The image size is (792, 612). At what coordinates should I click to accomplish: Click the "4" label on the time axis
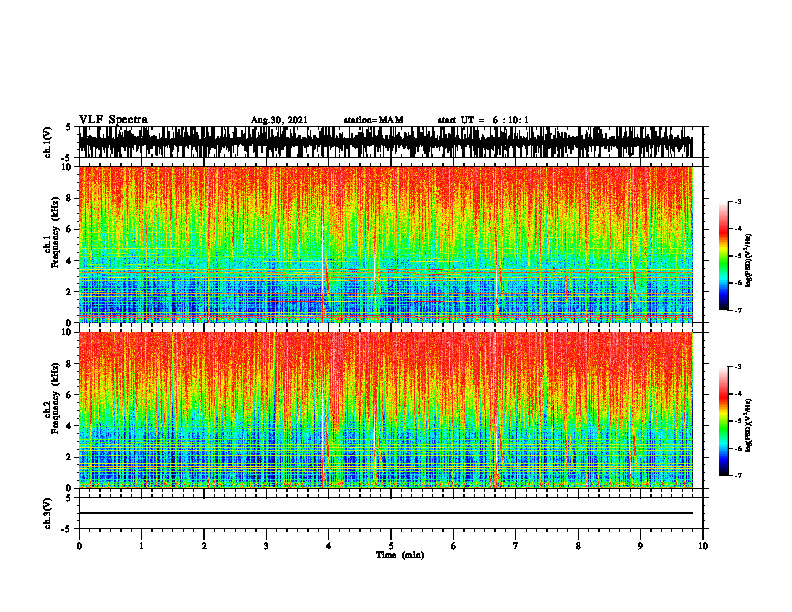(x=329, y=546)
